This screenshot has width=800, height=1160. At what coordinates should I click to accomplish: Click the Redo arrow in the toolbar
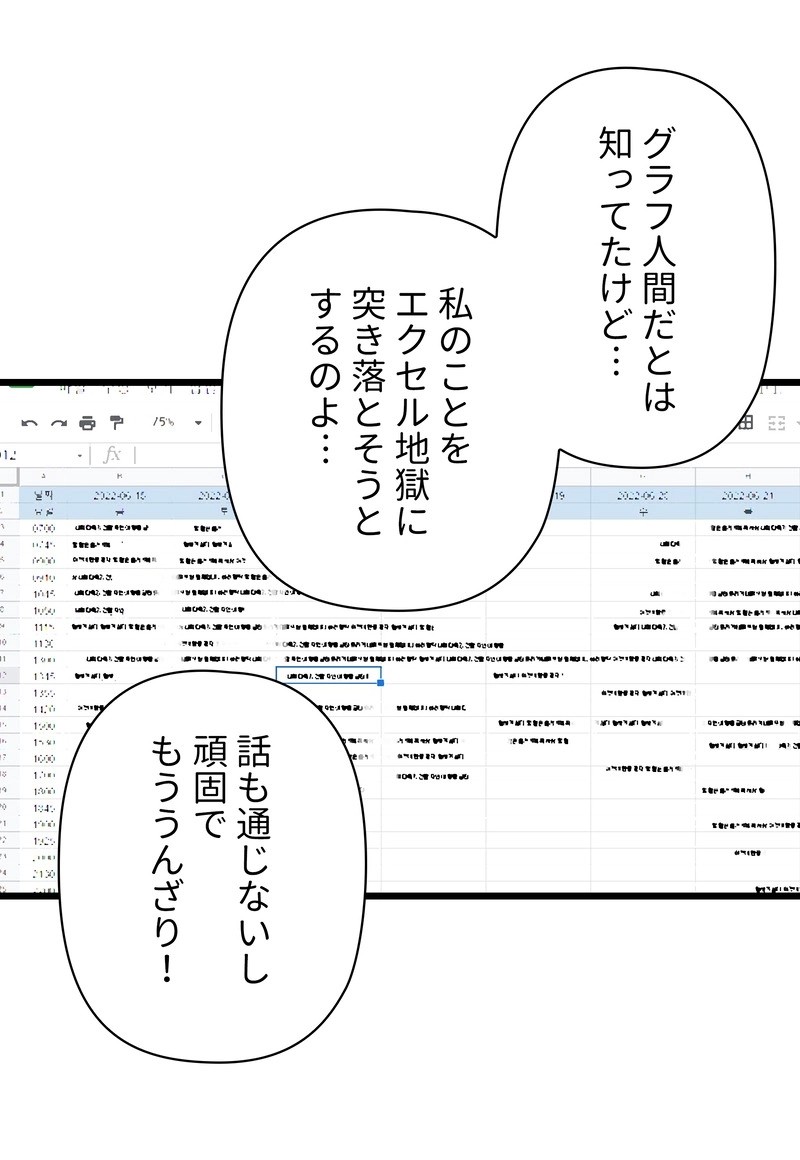(58, 423)
